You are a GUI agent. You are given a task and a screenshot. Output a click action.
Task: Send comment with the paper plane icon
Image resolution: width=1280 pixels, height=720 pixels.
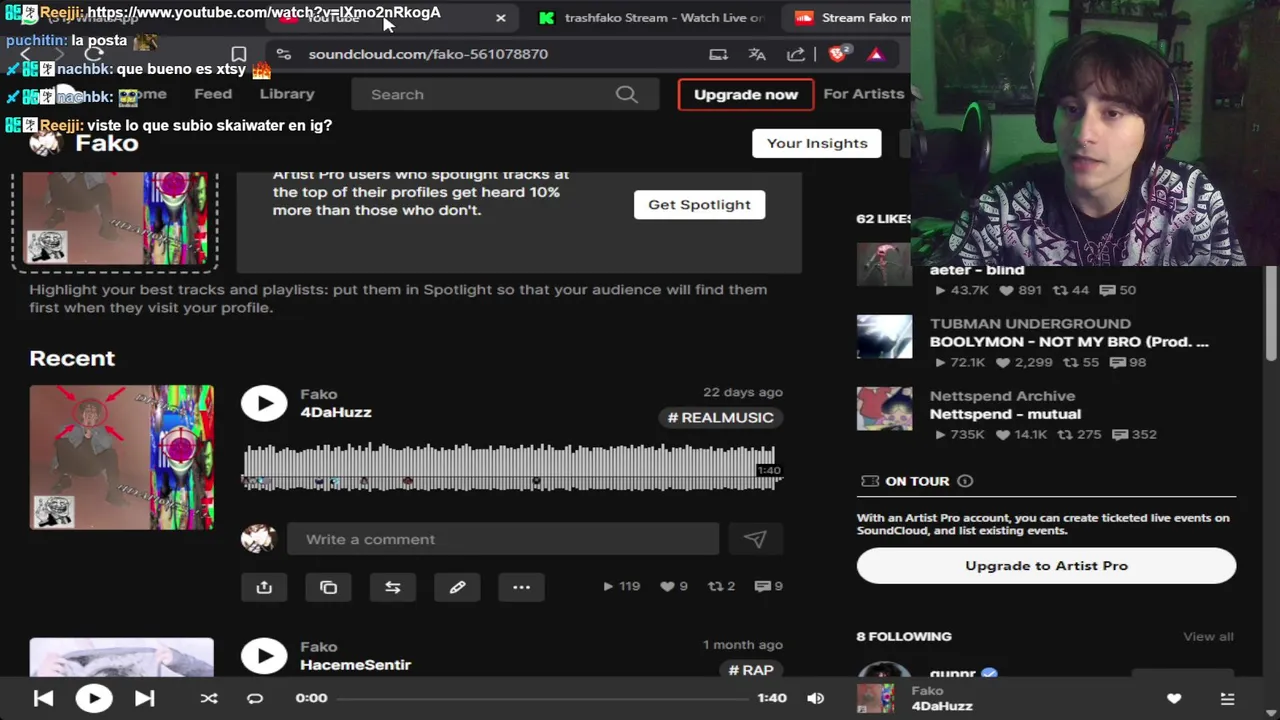pyautogui.click(x=755, y=539)
